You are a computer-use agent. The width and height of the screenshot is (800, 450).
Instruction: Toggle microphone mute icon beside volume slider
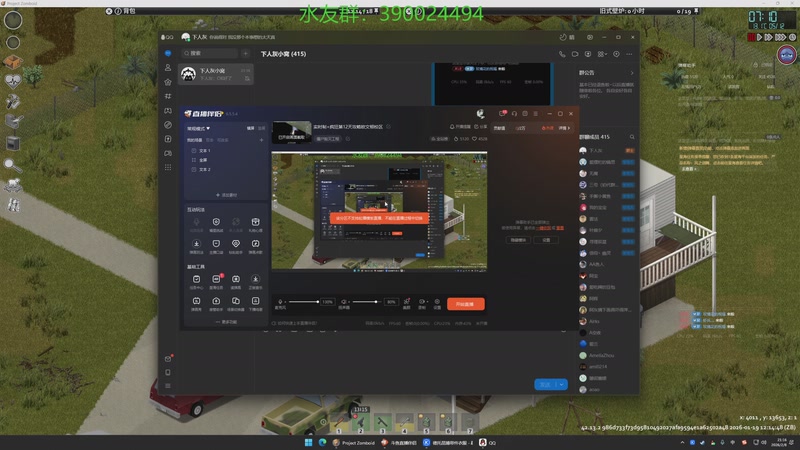pyautogui.click(x=280, y=302)
